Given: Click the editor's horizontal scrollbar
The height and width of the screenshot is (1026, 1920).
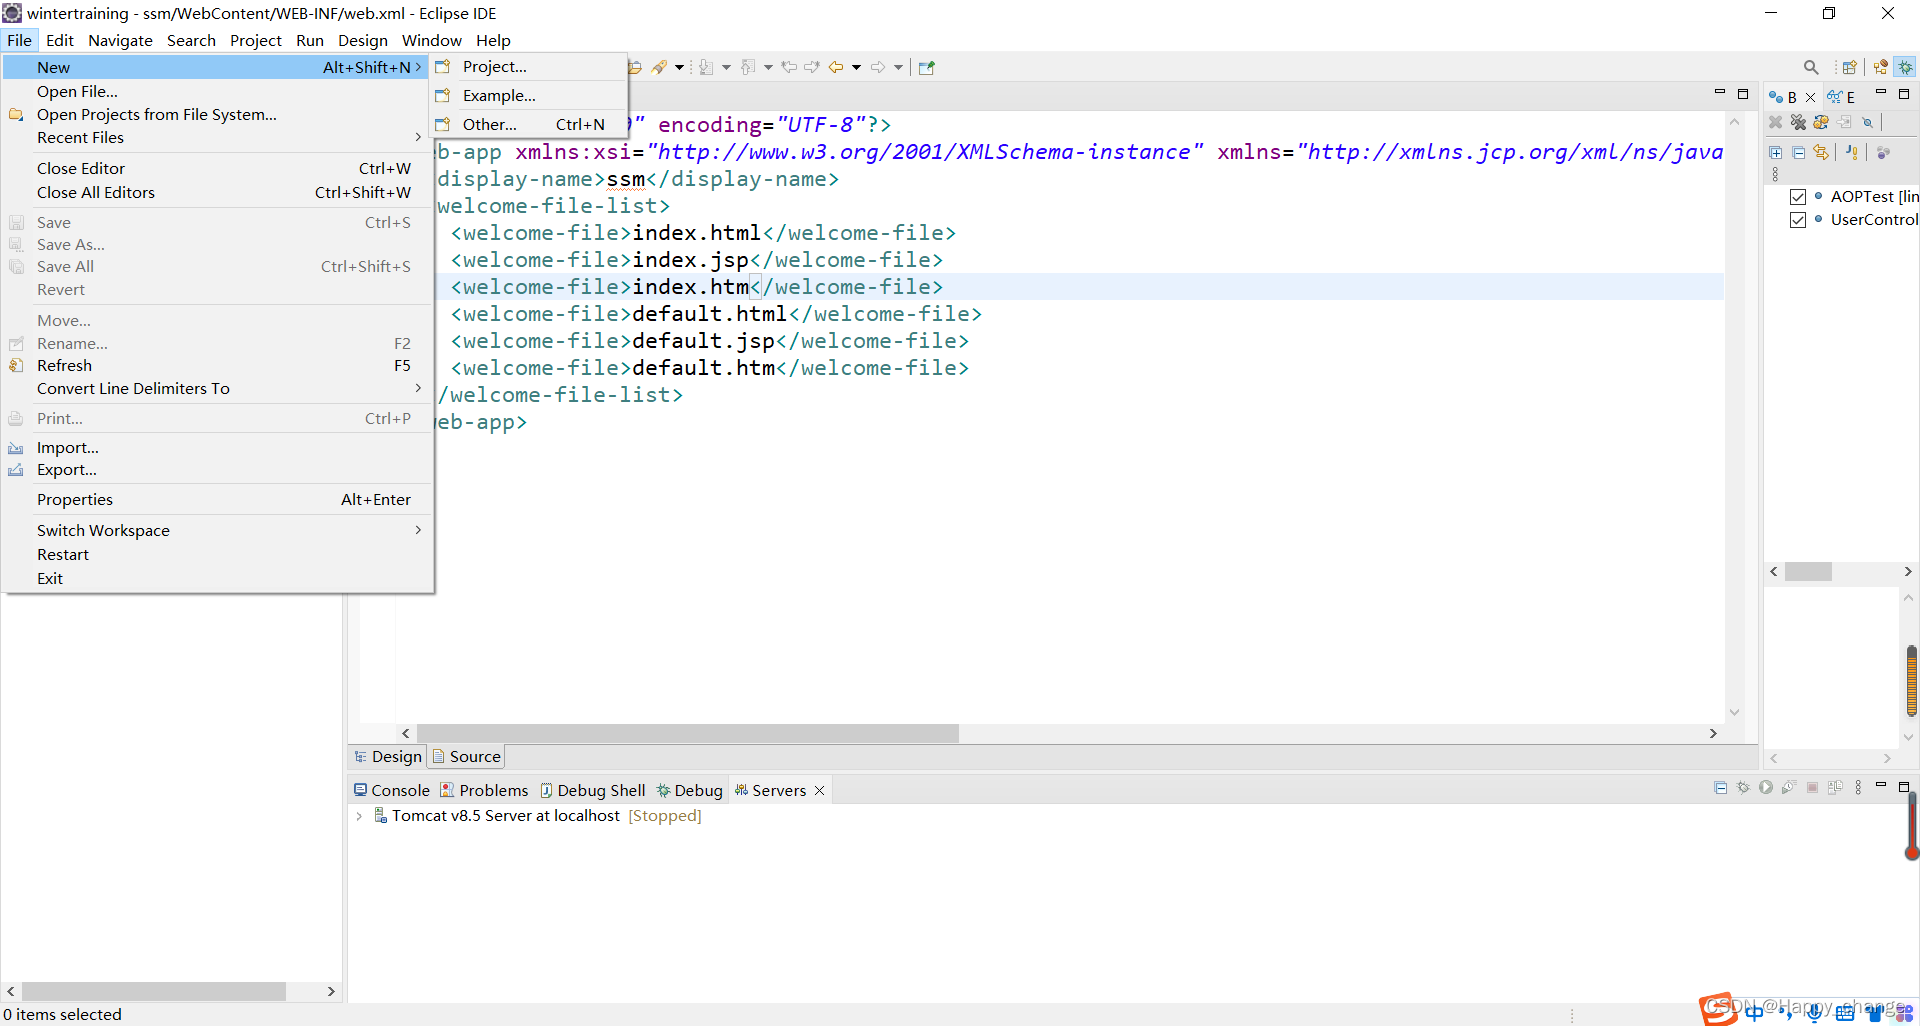Looking at the screenshot, I should 689,733.
